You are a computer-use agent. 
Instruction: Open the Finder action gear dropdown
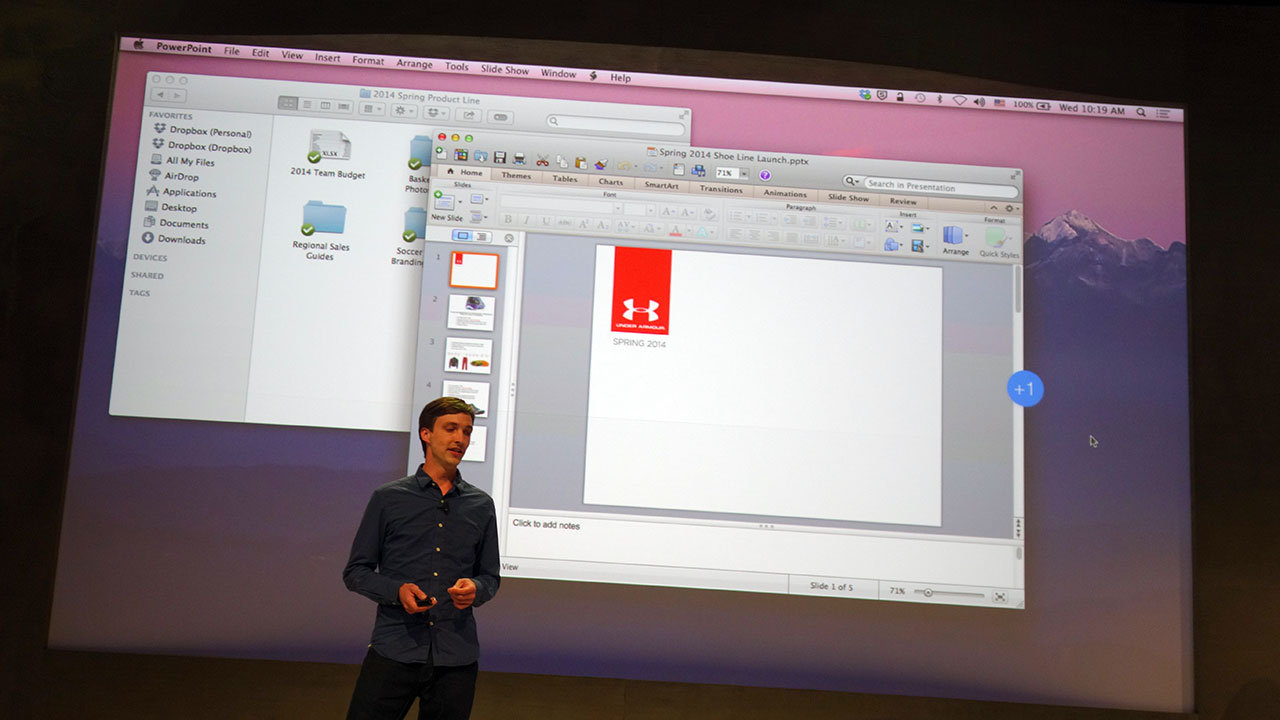pyautogui.click(x=404, y=111)
